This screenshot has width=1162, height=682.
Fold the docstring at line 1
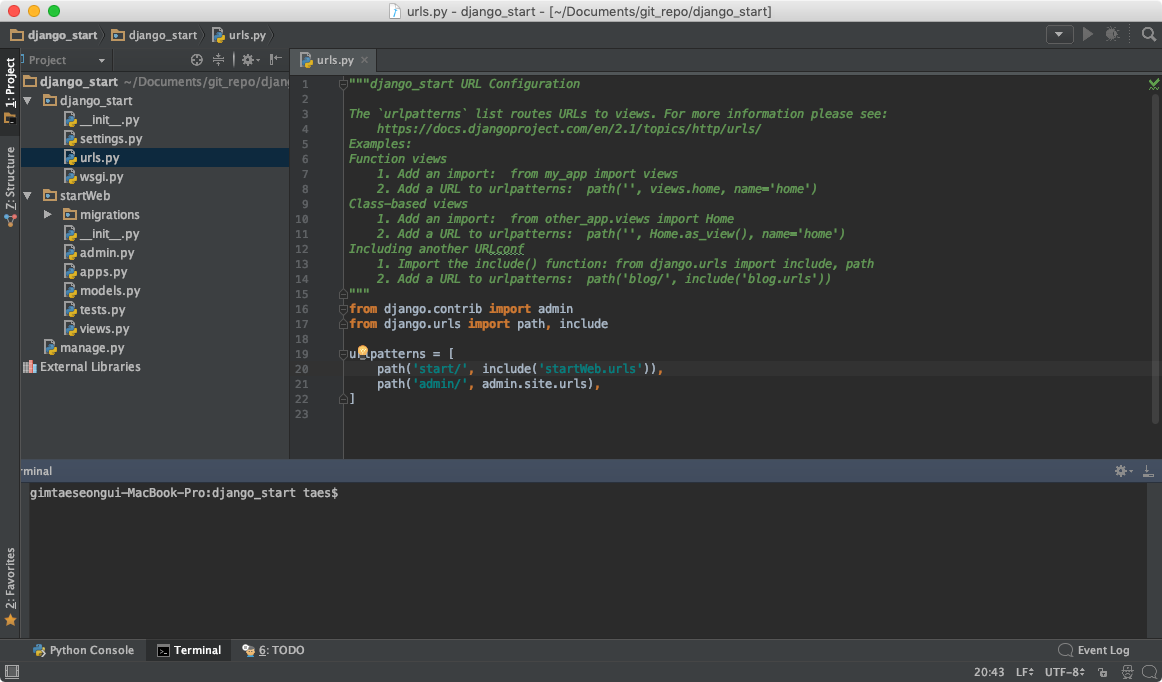coord(343,84)
